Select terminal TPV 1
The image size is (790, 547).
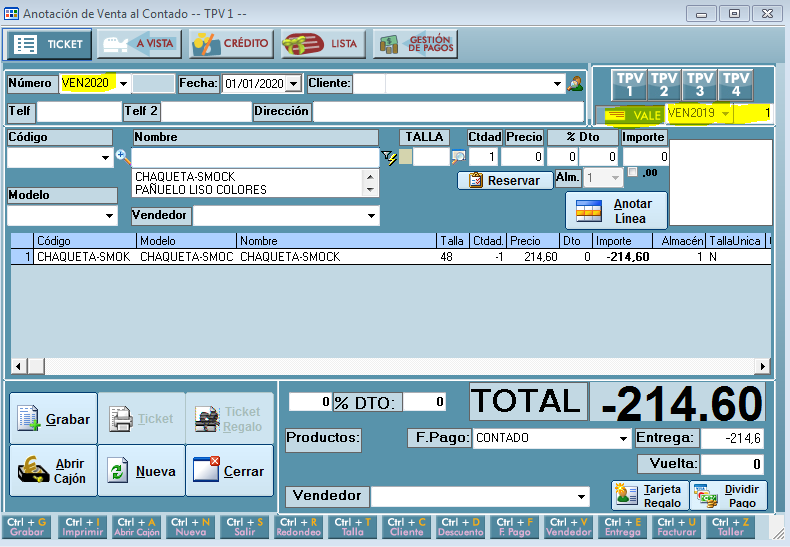[x=630, y=84]
